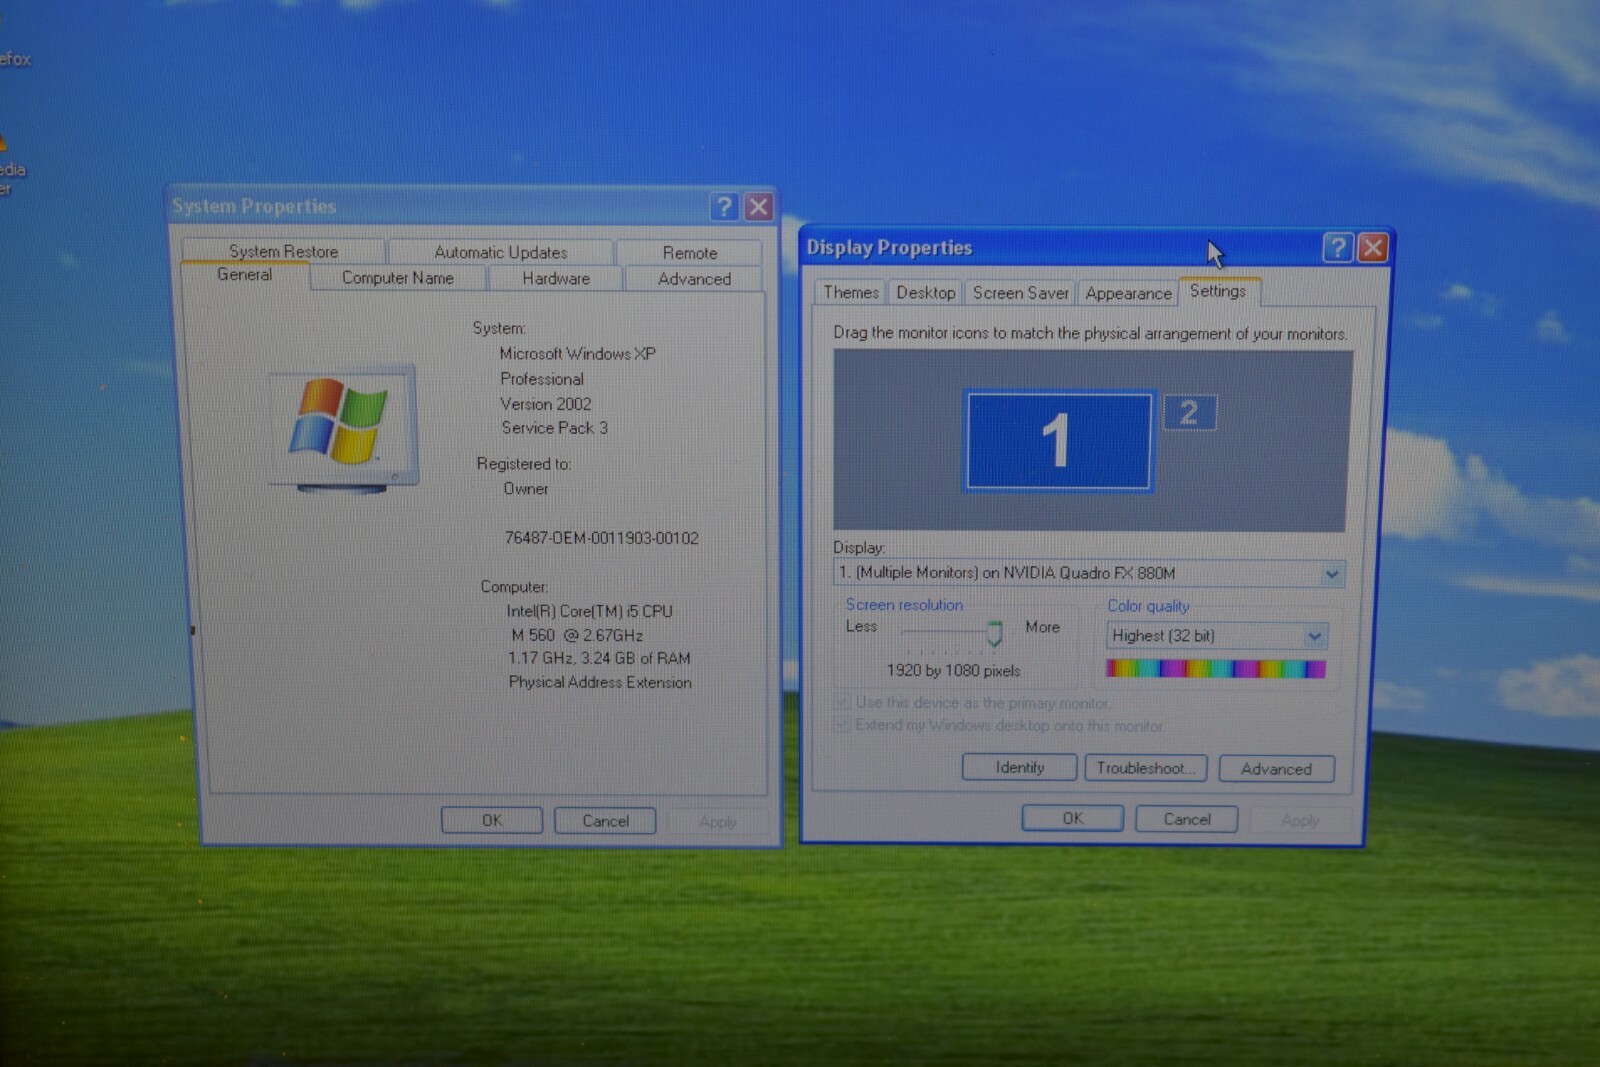Open the Advanced tab in System Properties

pos(694,279)
